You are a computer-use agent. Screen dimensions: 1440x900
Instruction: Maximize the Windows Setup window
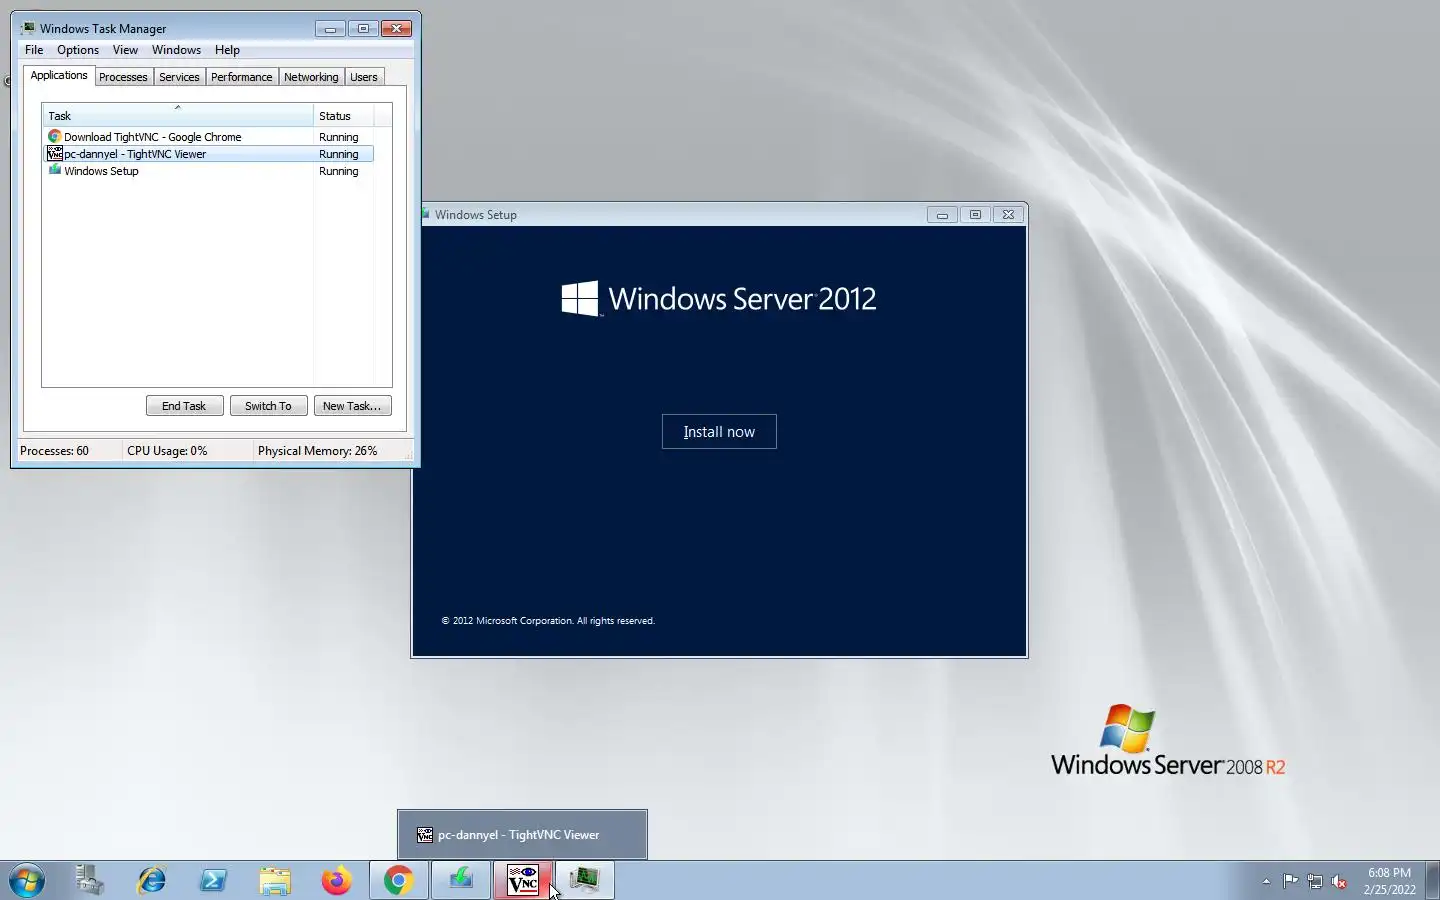pos(975,214)
